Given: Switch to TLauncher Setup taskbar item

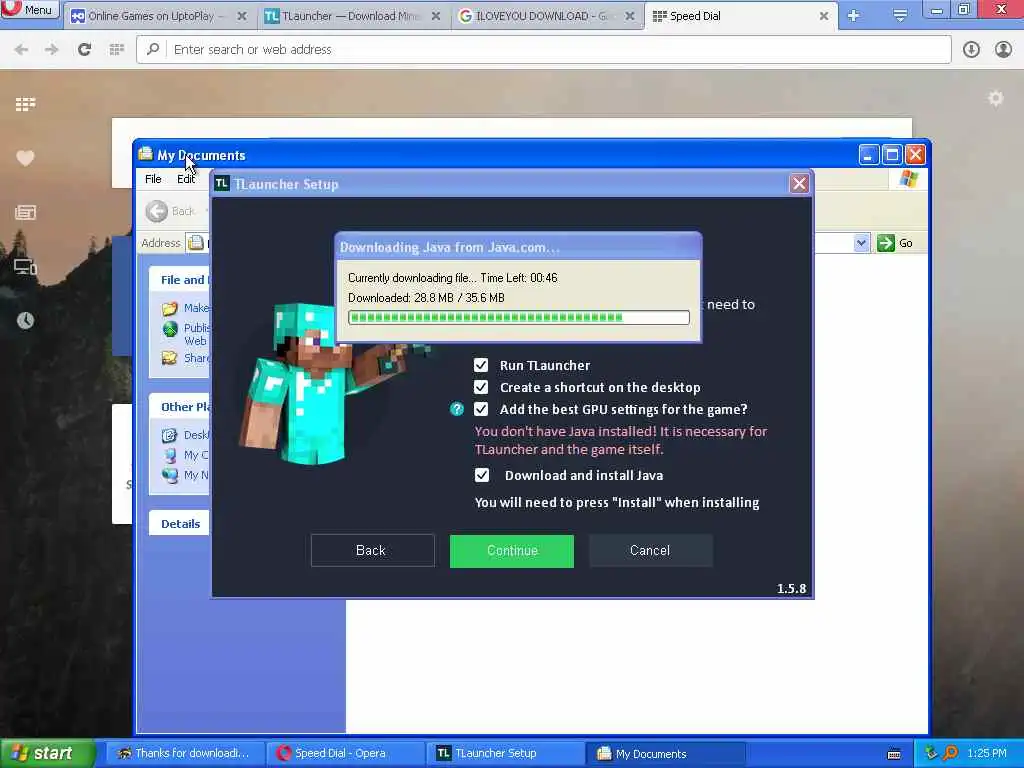Looking at the screenshot, I should [x=505, y=754].
